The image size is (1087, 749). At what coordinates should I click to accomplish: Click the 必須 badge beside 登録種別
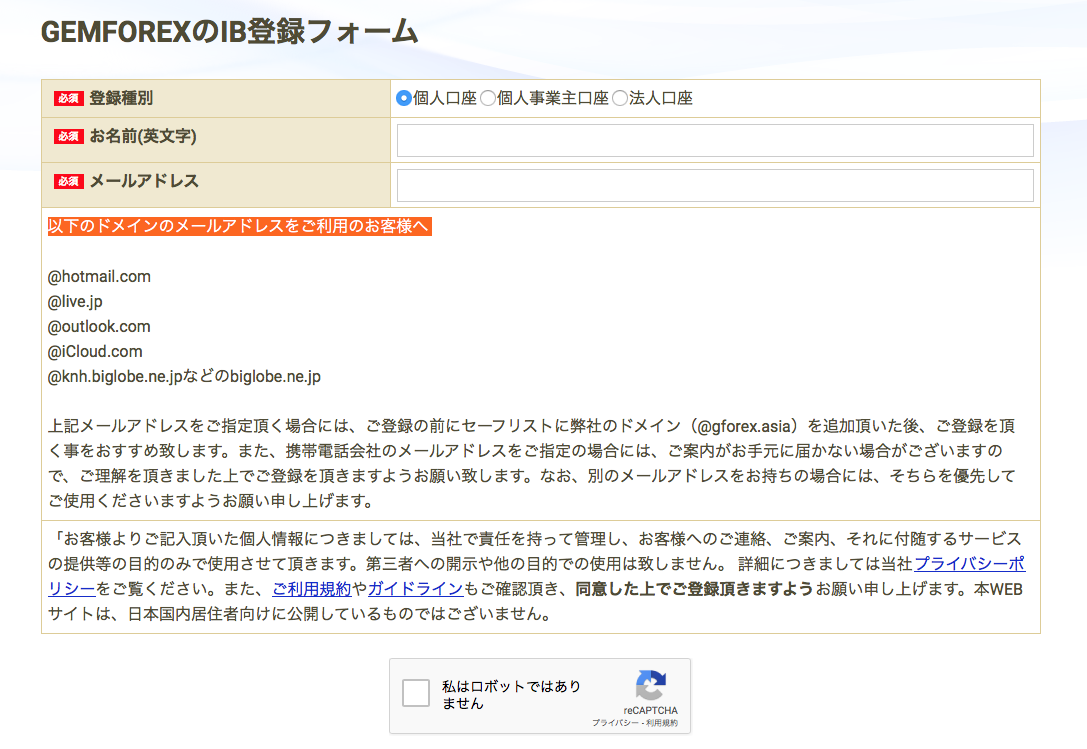point(69,98)
